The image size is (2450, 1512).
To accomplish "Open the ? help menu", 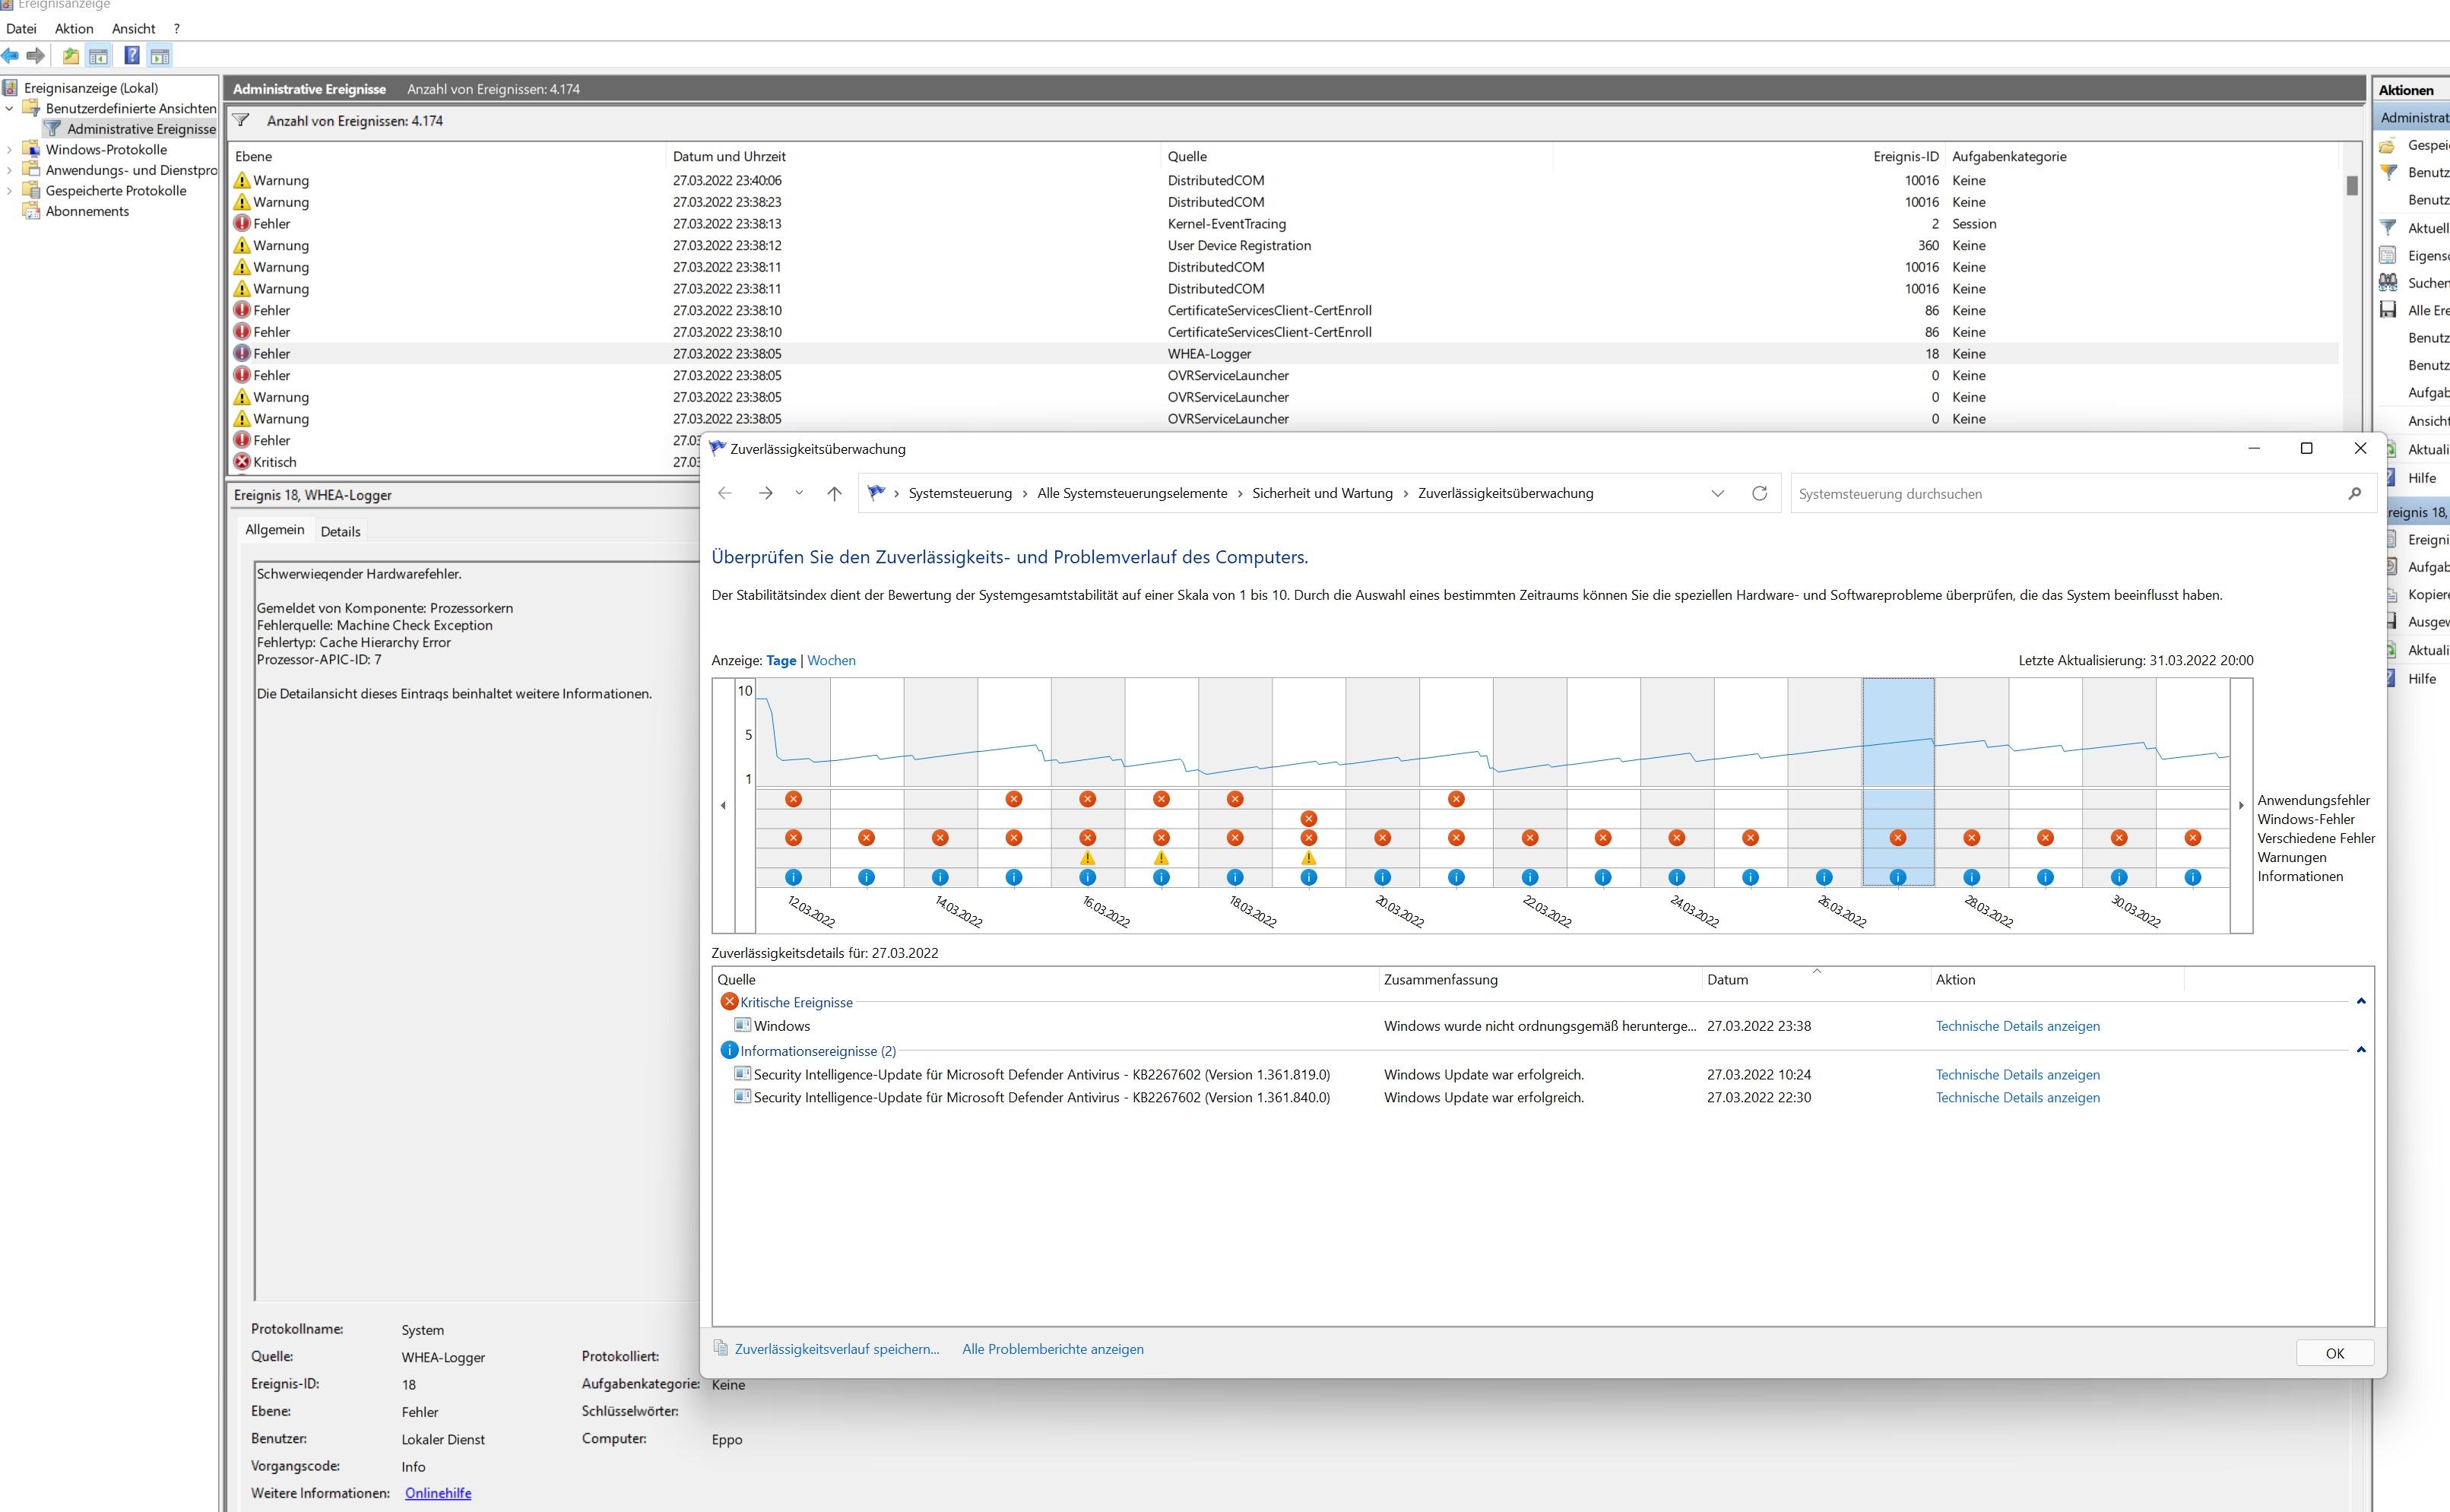I will (177, 29).
